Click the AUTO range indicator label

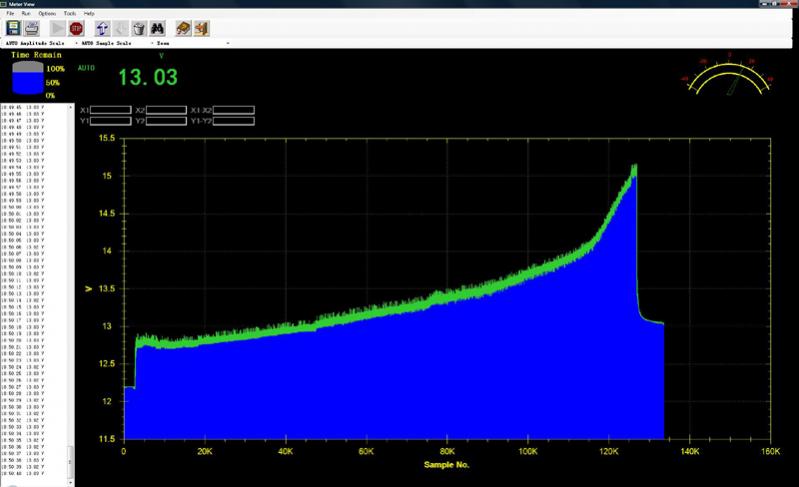(86, 68)
